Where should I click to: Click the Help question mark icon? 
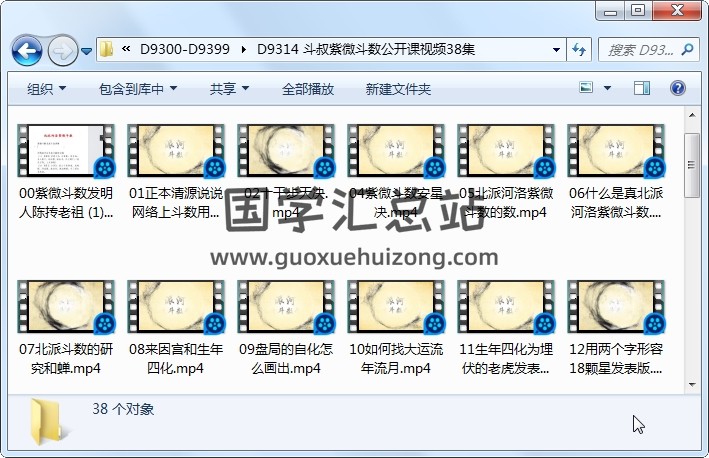pyautogui.click(x=677, y=88)
